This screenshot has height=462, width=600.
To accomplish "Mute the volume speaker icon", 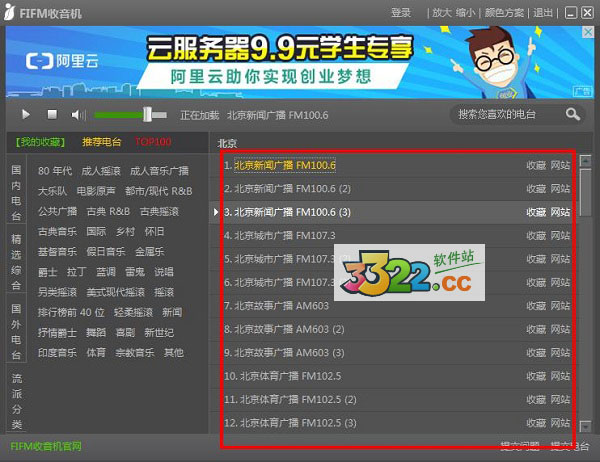I will pos(79,115).
